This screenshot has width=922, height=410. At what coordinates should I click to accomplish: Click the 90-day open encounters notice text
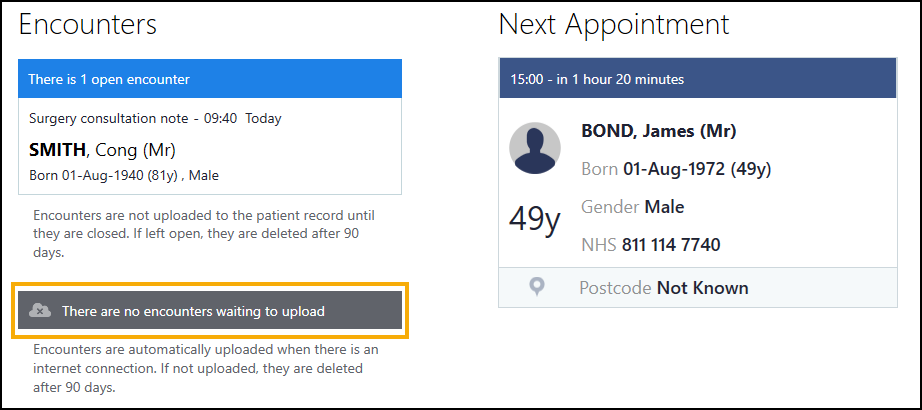203,234
